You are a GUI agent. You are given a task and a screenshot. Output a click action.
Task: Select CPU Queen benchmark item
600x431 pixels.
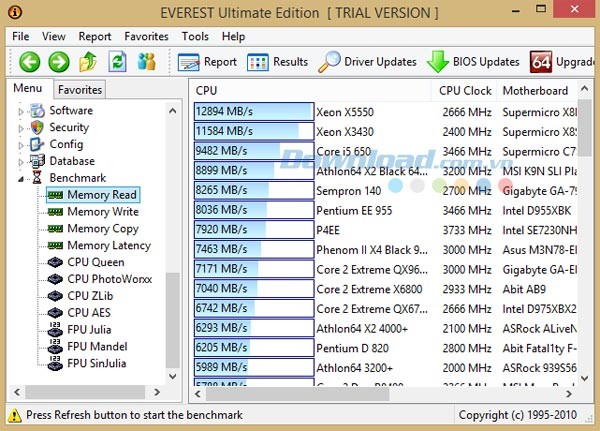pyautogui.click(x=95, y=262)
